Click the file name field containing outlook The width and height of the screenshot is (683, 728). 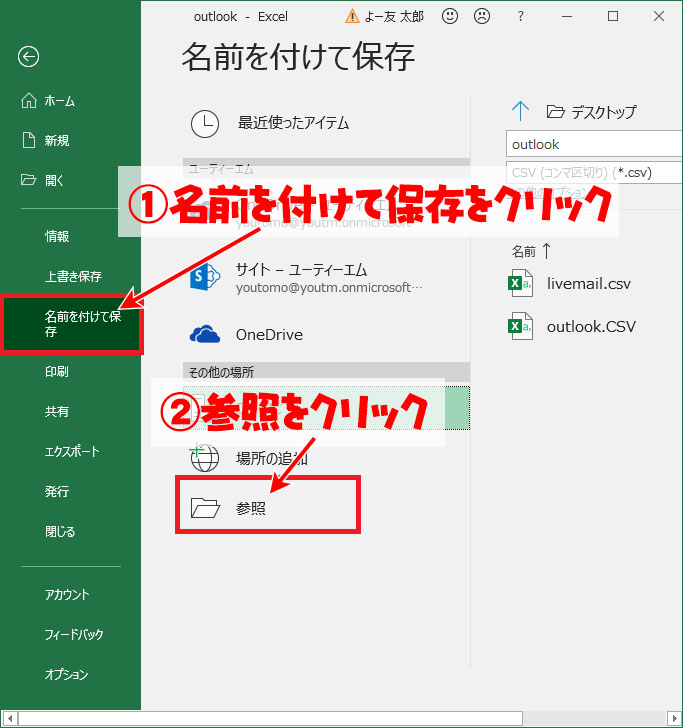[x=594, y=144]
